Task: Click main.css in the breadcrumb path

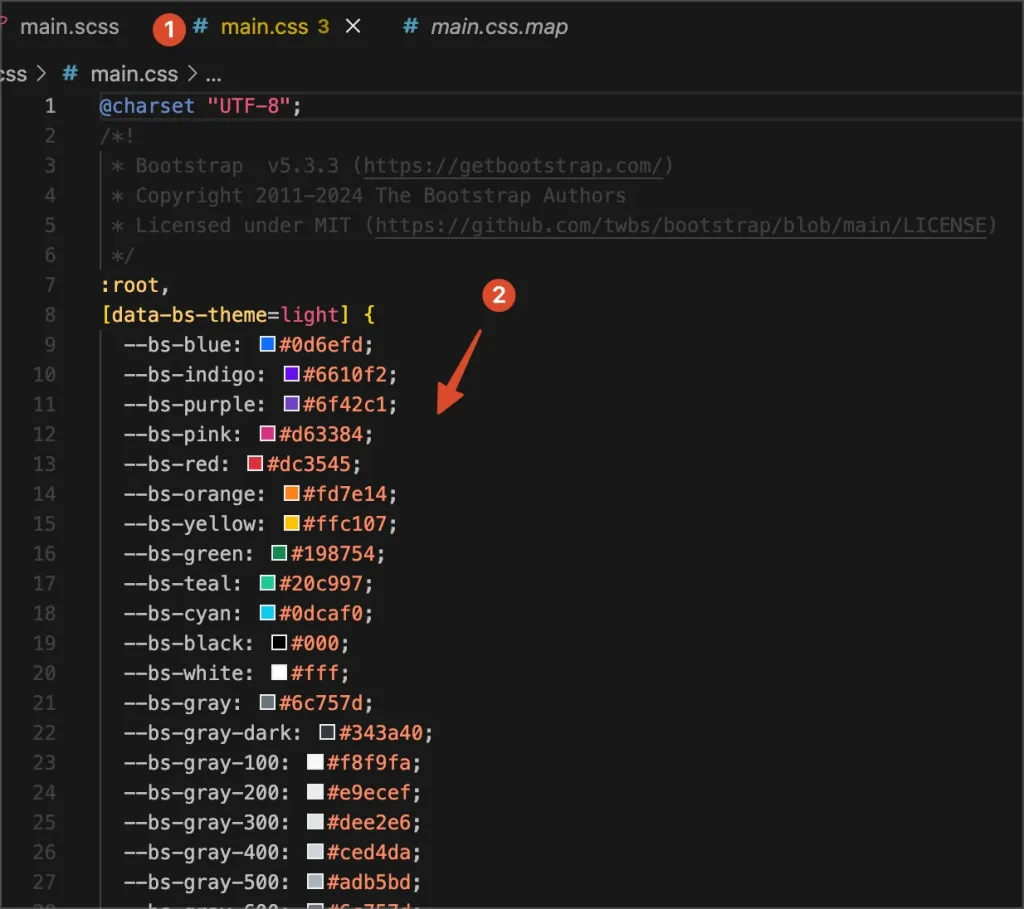Action: [133, 74]
